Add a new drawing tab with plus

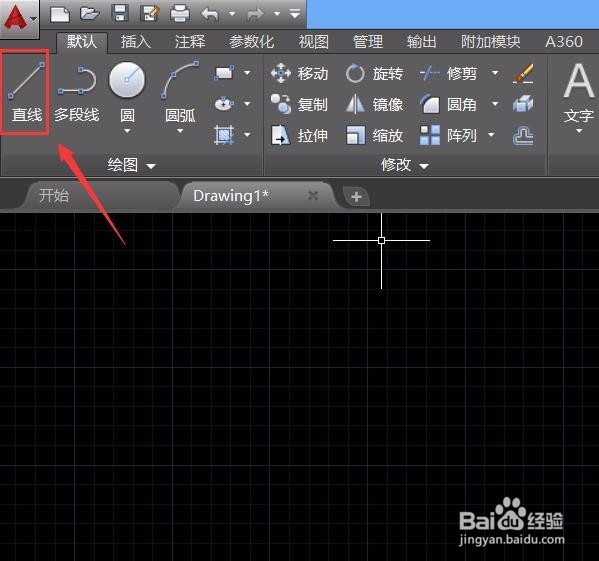[356, 197]
